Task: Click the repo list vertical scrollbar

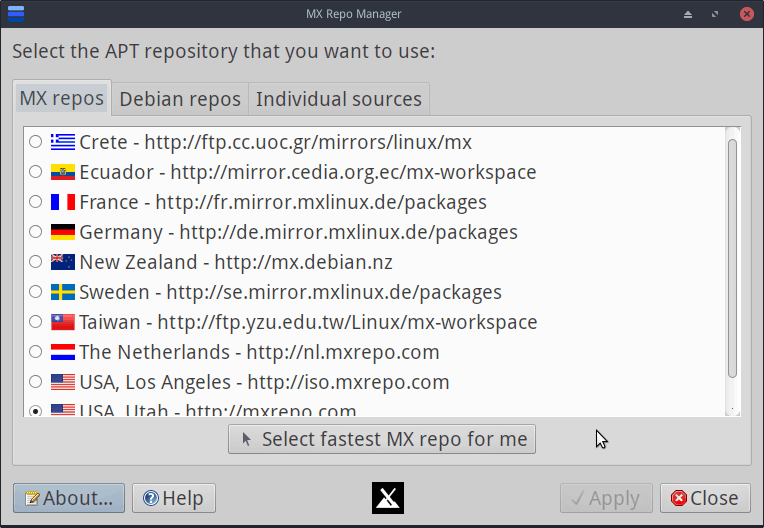Action: pyautogui.click(x=732, y=258)
